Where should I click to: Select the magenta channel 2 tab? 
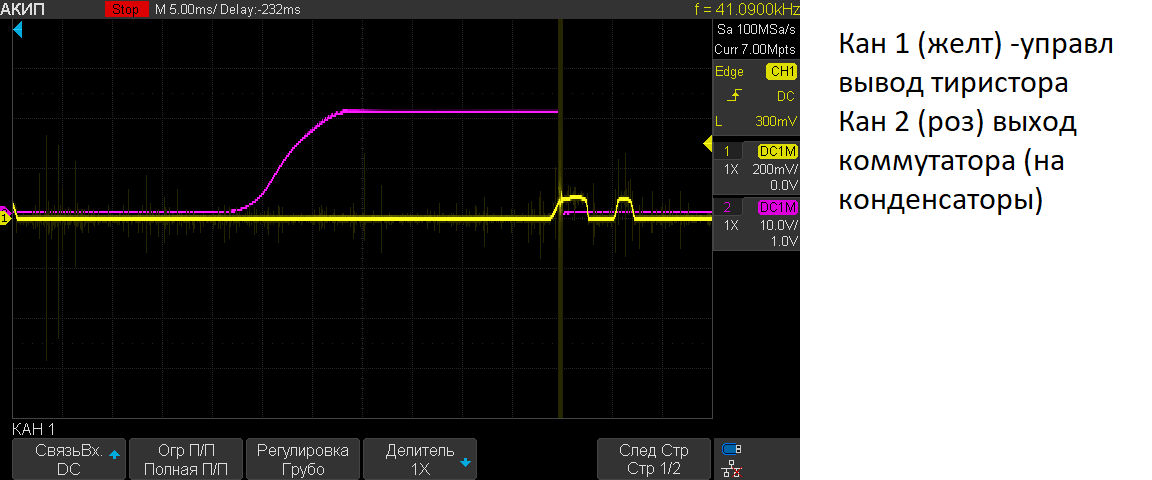[x=727, y=207]
